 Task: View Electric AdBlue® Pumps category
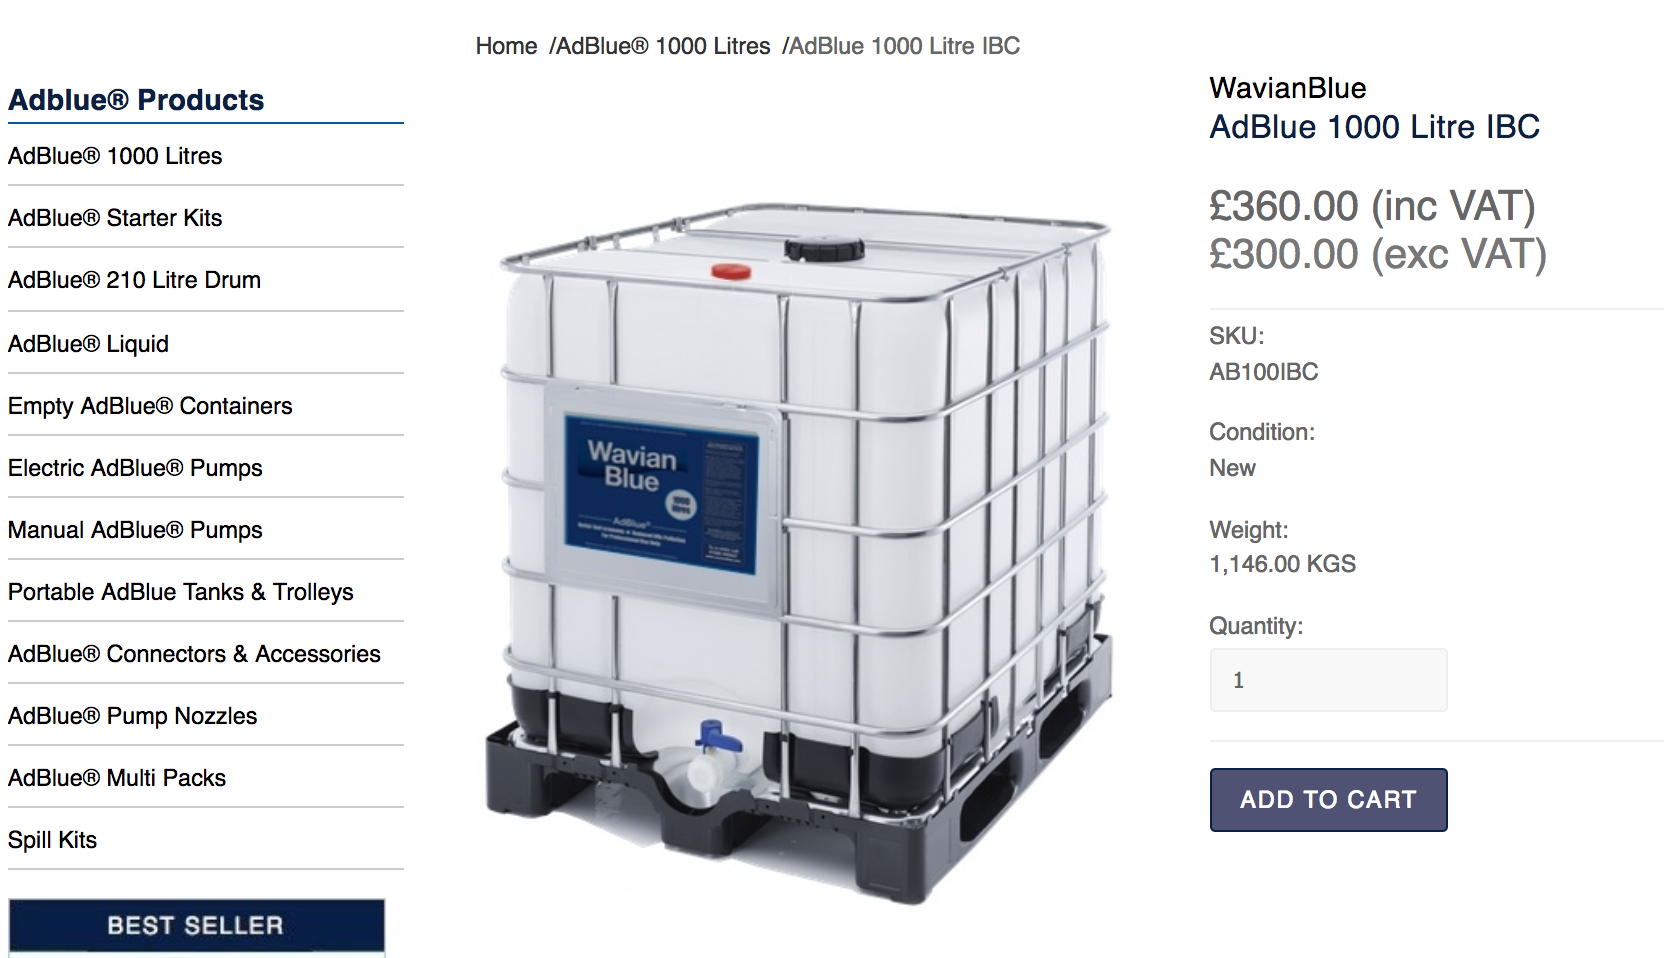(135, 468)
